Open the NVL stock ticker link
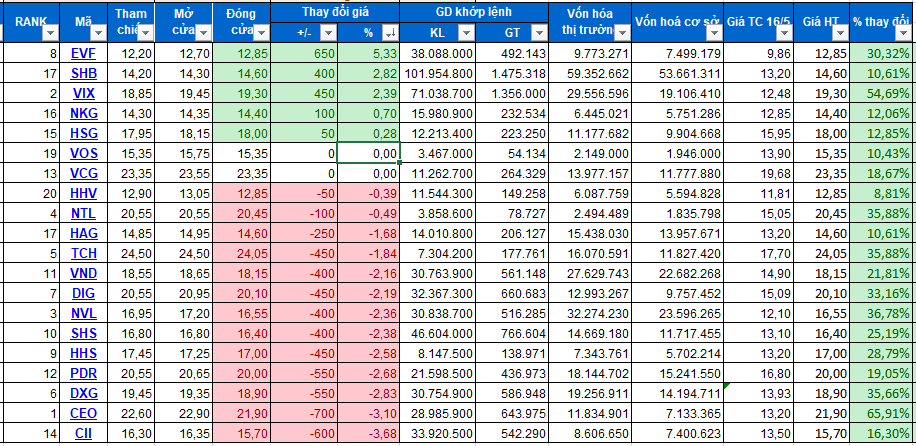 point(84,313)
